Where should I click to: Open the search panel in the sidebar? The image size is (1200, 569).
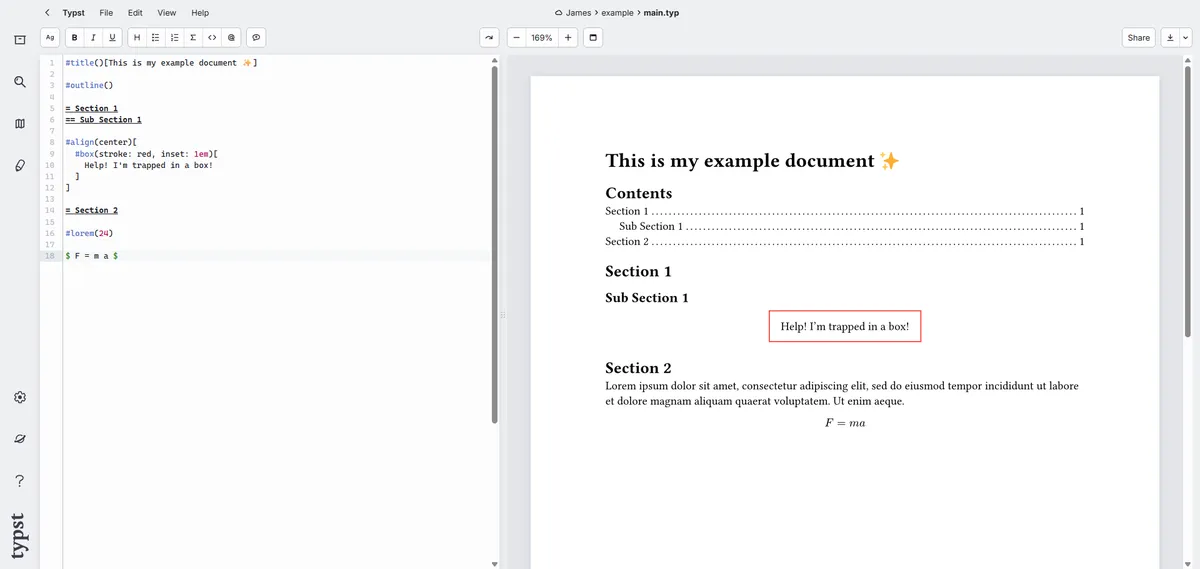click(x=19, y=82)
